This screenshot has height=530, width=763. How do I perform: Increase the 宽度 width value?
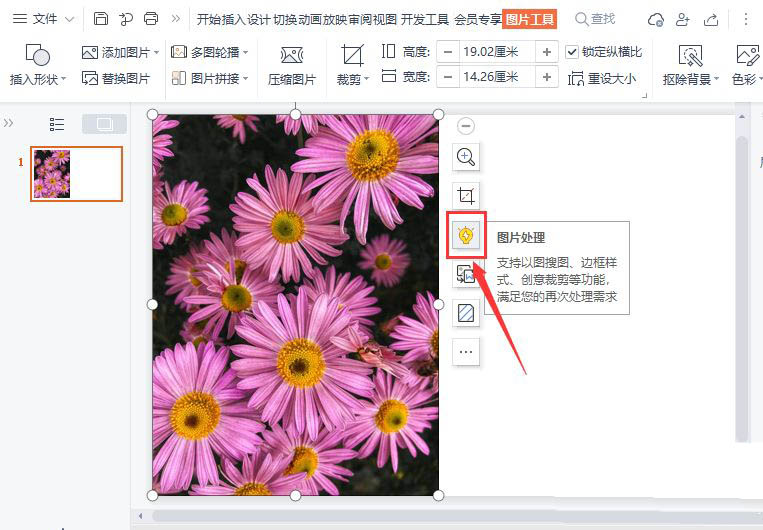(x=547, y=77)
